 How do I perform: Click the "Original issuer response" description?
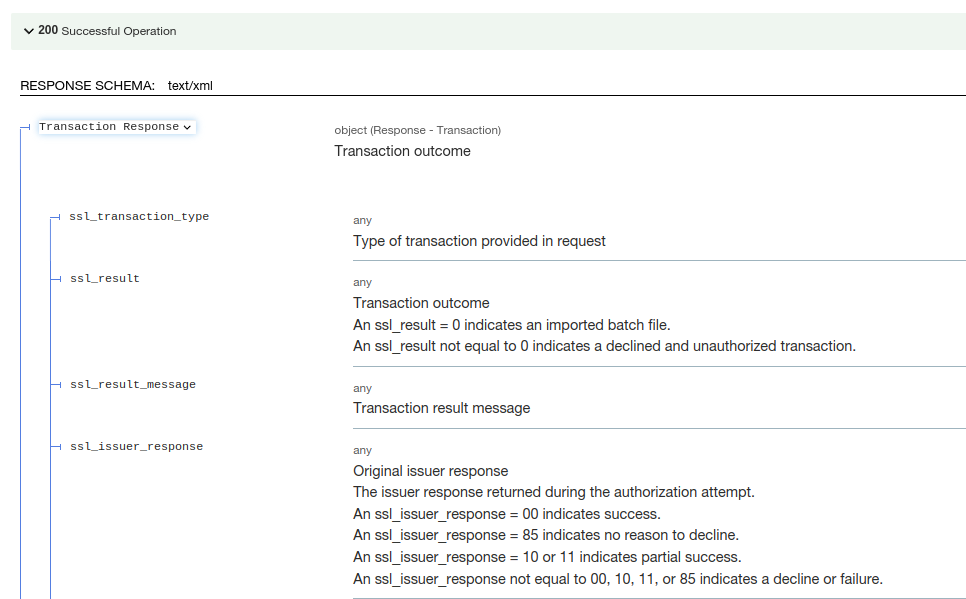430,471
